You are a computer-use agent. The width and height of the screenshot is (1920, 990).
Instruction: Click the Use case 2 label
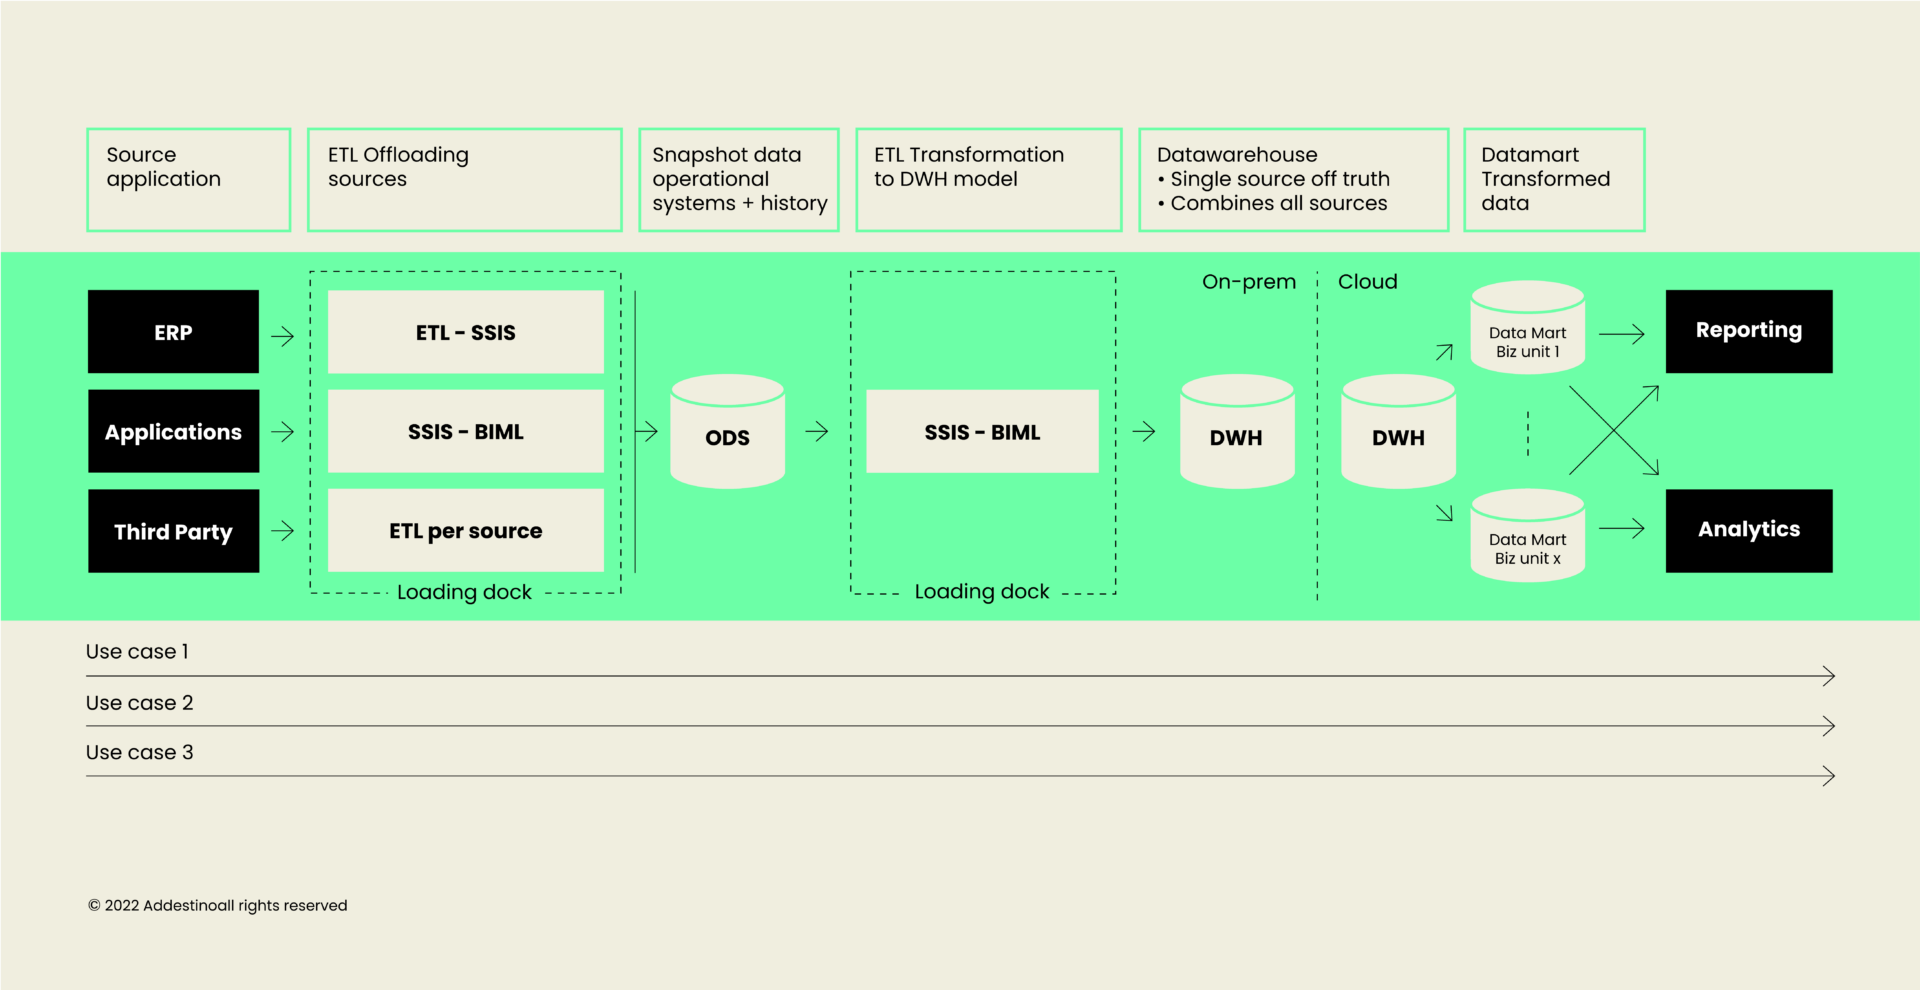coord(139,703)
